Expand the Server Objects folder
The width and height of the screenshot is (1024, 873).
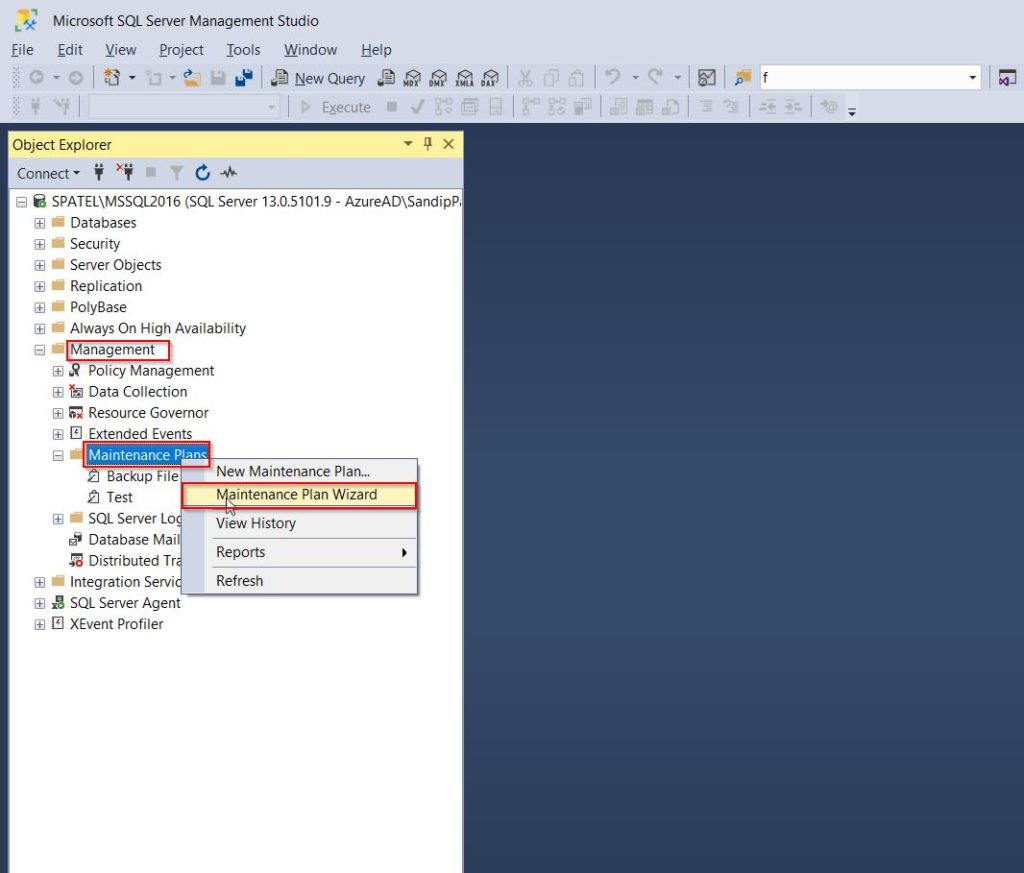(40, 266)
